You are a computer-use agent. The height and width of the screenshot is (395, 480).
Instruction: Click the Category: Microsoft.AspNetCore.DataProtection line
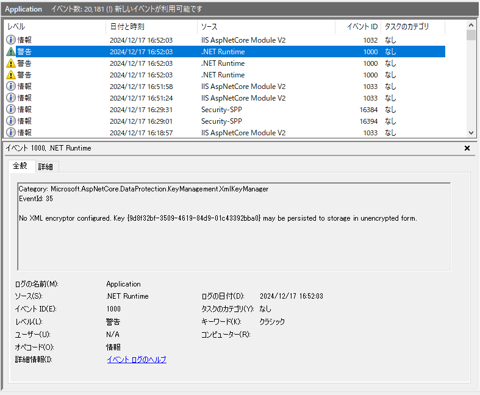click(x=143, y=189)
